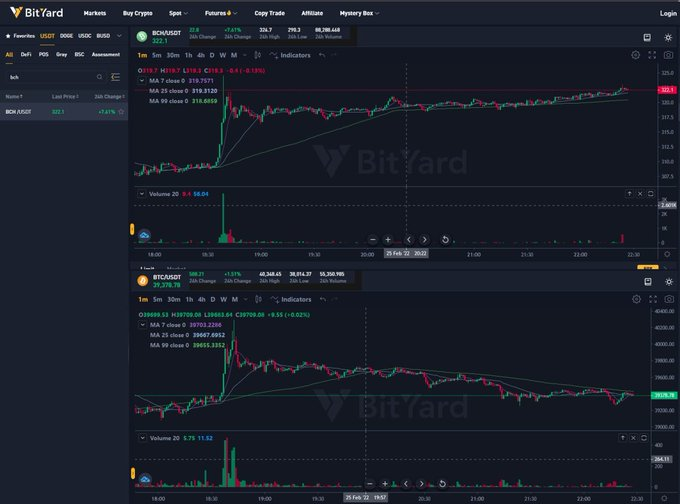Select the USDC market tab
This screenshot has width=680, height=504.
click(85, 36)
